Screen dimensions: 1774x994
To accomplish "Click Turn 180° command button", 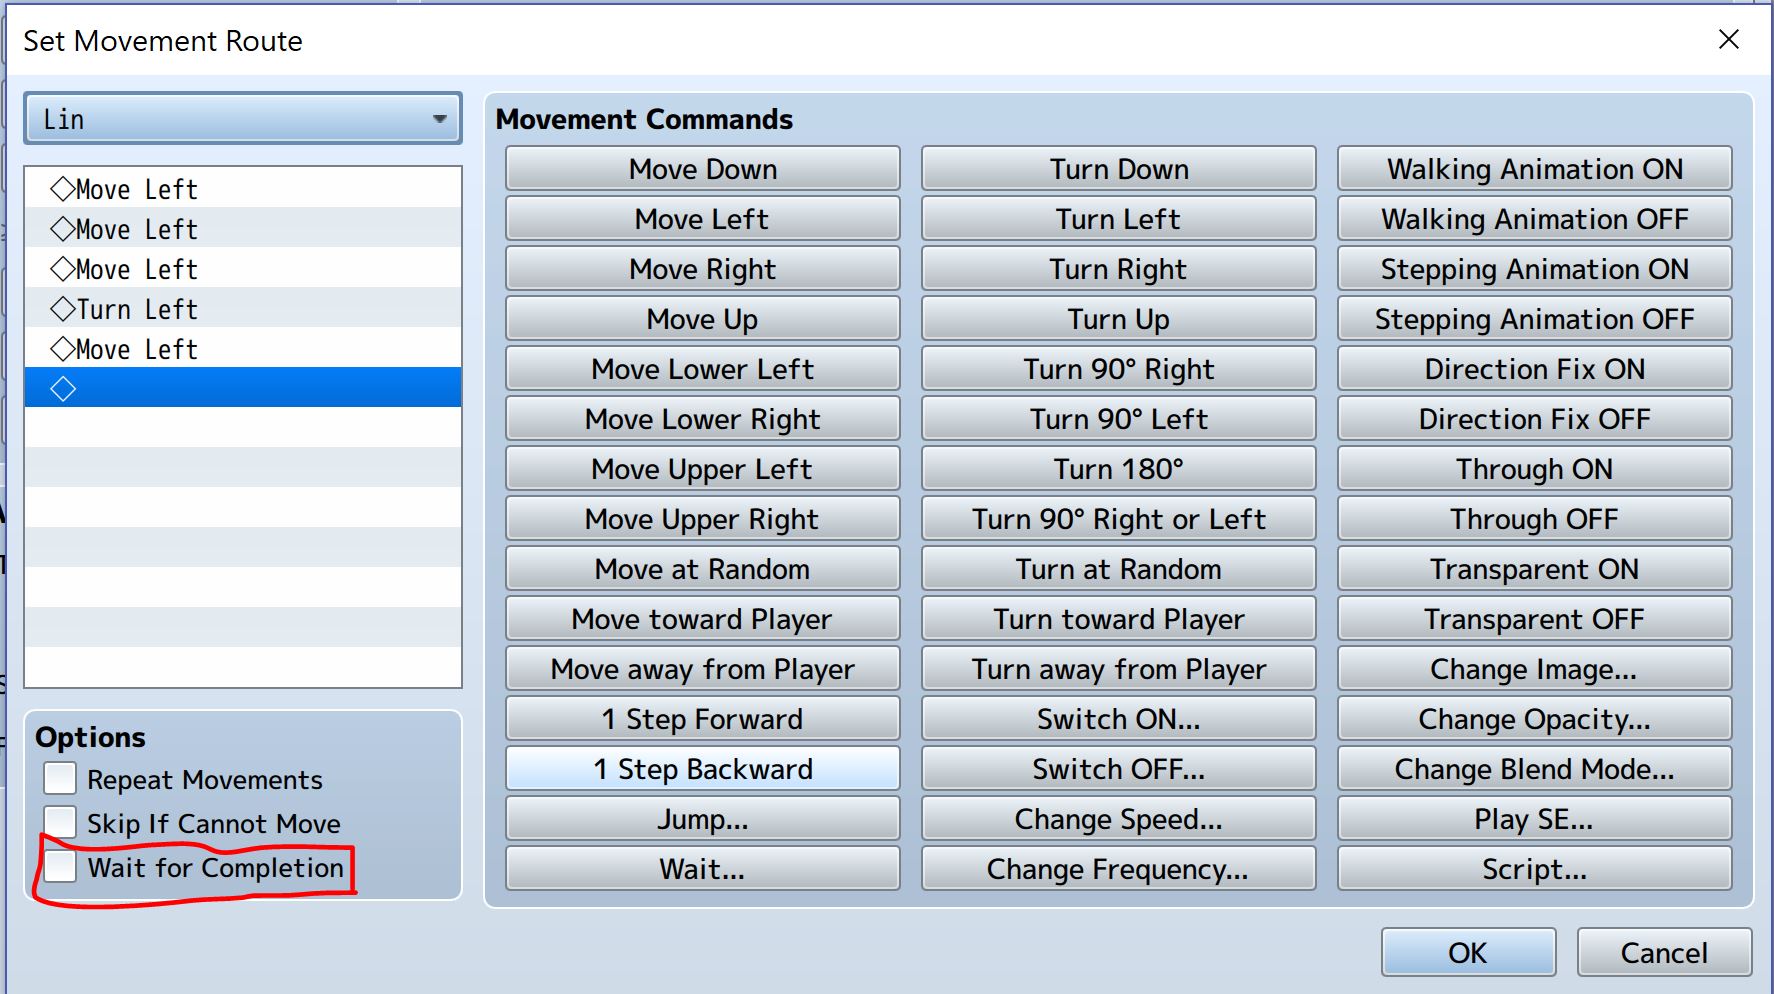I will click(1118, 469).
